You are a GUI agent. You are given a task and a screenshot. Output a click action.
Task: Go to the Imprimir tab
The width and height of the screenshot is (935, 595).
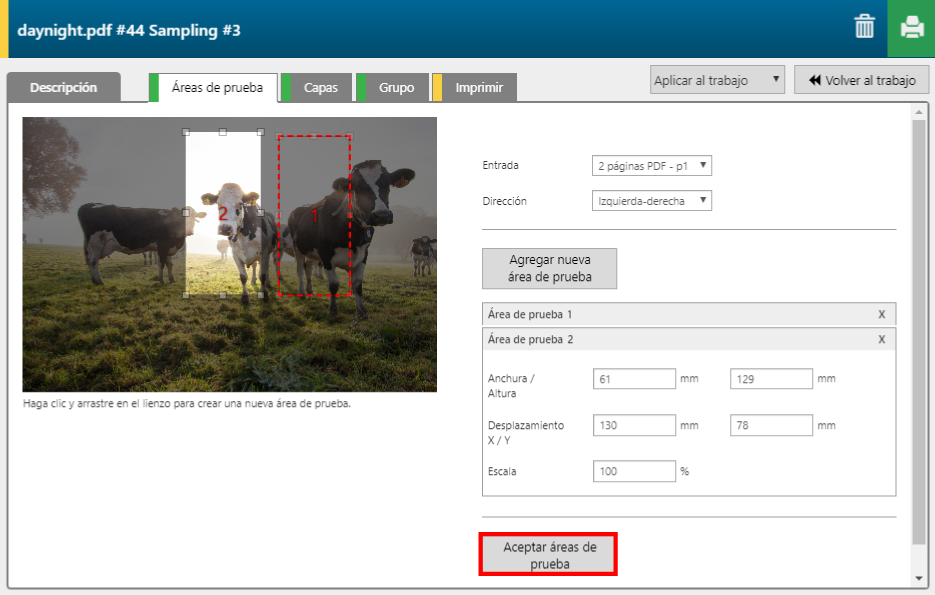click(479, 88)
